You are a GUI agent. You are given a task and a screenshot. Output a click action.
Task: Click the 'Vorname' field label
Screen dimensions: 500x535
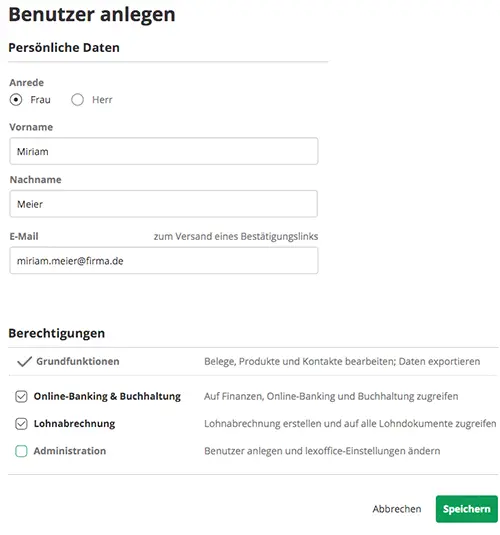click(31, 127)
